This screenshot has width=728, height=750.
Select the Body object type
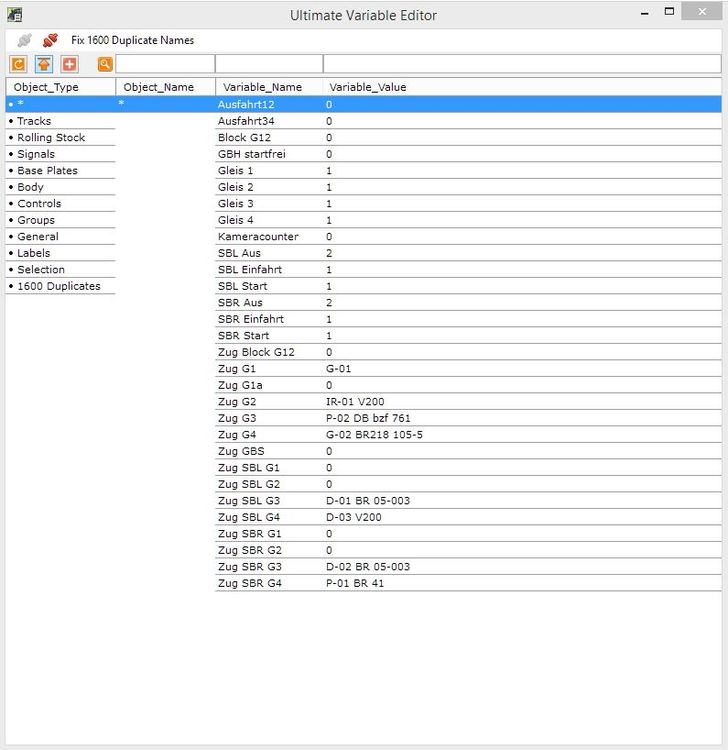click(30, 187)
